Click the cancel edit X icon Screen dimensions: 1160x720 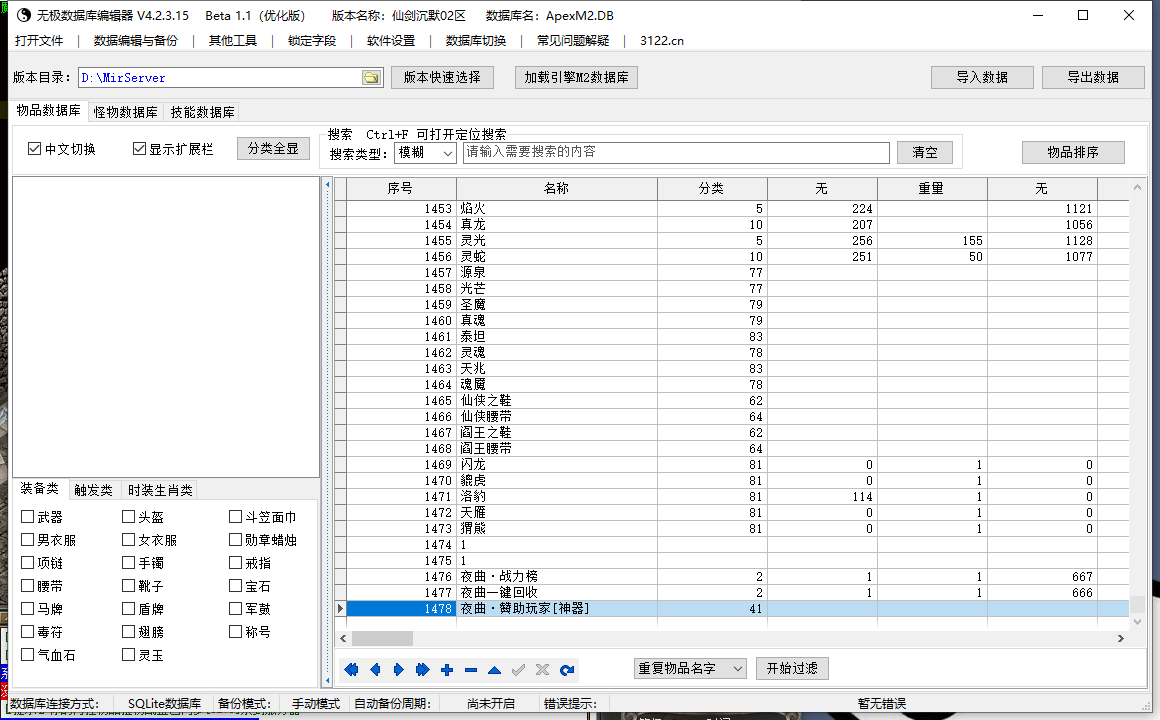click(x=542, y=670)
